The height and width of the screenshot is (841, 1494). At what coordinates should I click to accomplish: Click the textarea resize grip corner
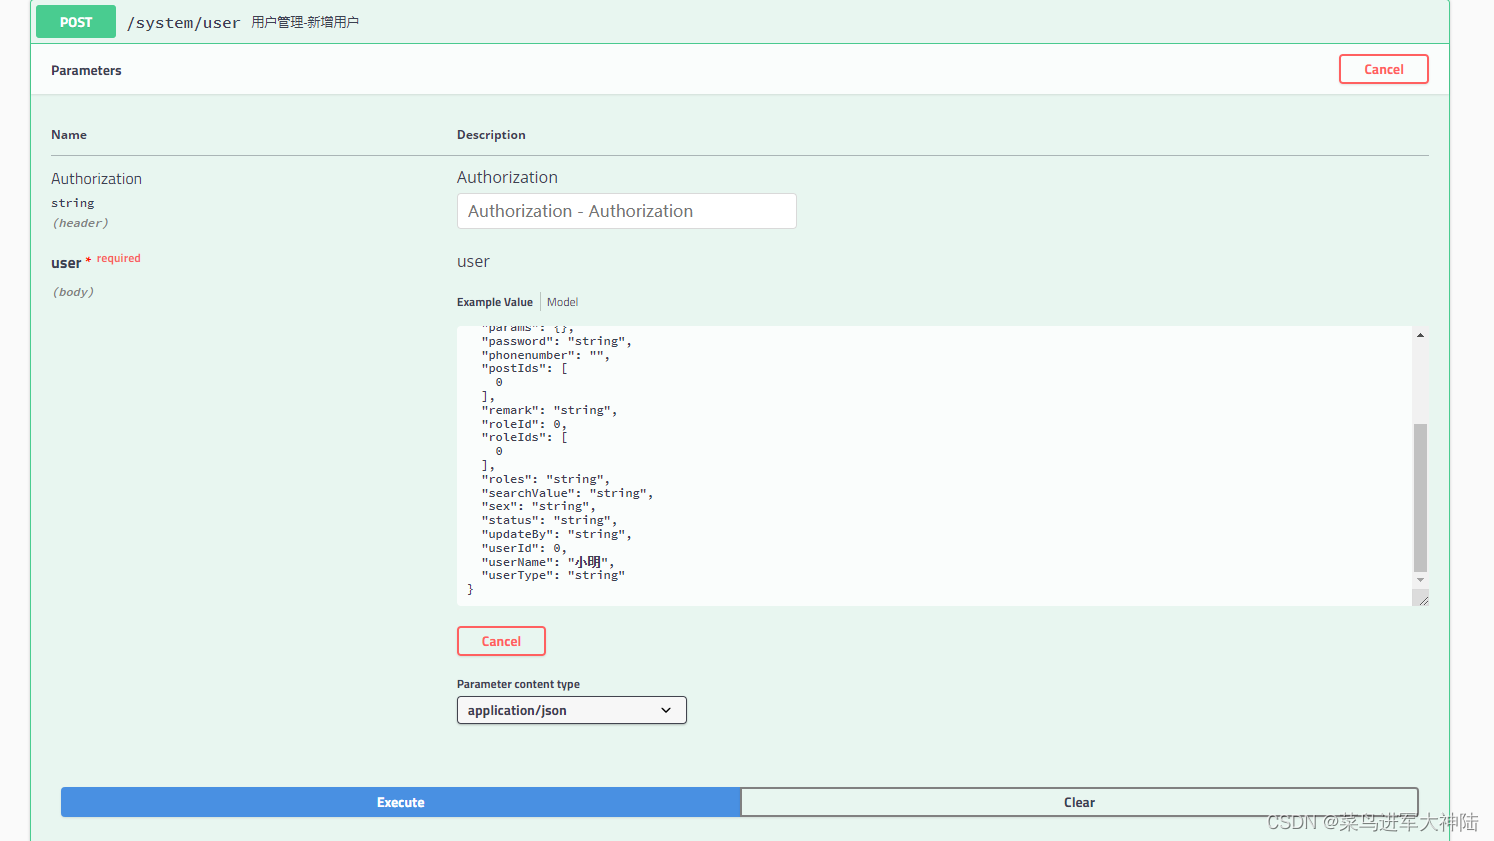1421,598
